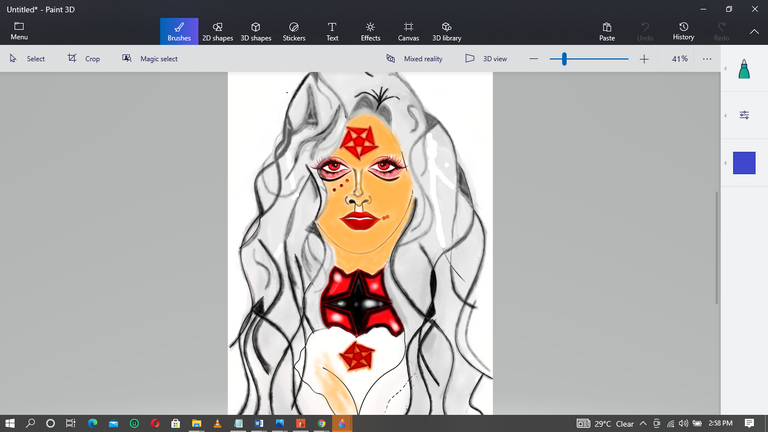Open the Effects tab
Image resolution: width=768 pixels, height=432 pixels.
point(370,31)
